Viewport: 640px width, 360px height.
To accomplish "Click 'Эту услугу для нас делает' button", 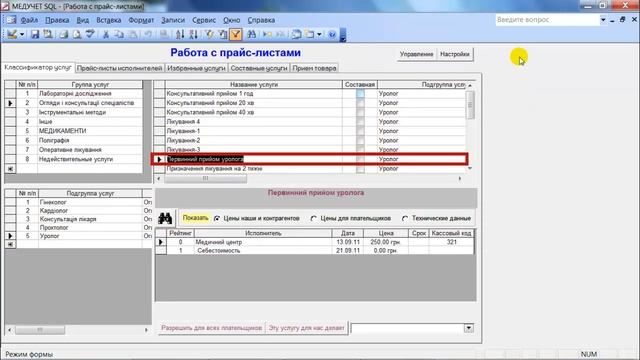I will pyautogui.click(x=307, y=328).
